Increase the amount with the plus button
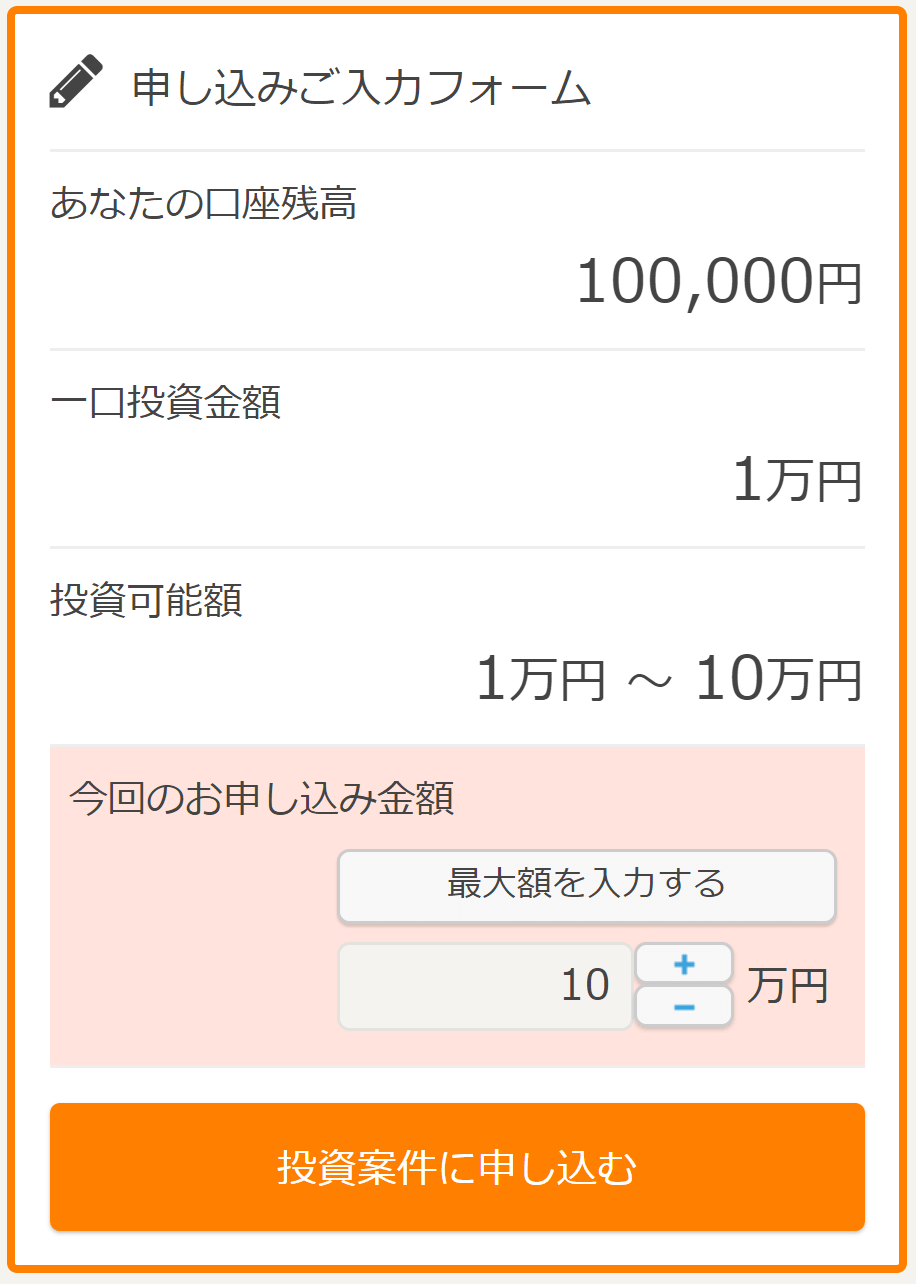The height and width of the screenshot is (1284, 916). click(x=684, y=964)
